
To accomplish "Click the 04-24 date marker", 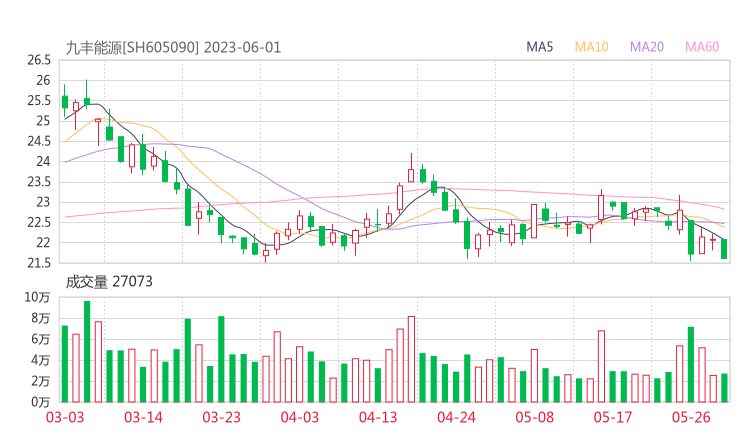I will [x=456, y=417].
